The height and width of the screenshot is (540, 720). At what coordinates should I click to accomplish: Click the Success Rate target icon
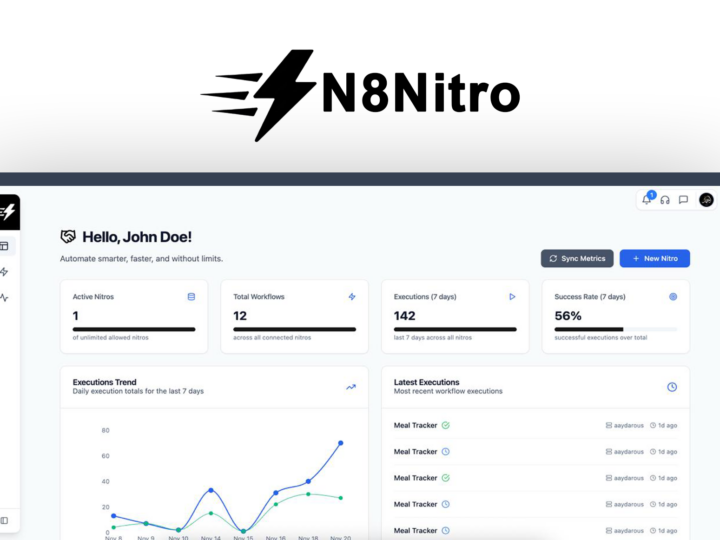point(673,297)
